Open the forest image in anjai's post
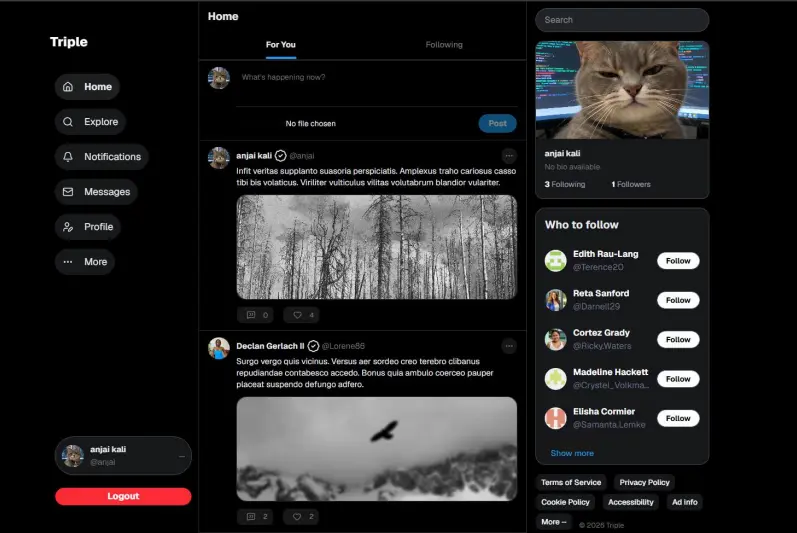Image resolution: width=797 pixels, height=533 pixels. coord(377,247)
